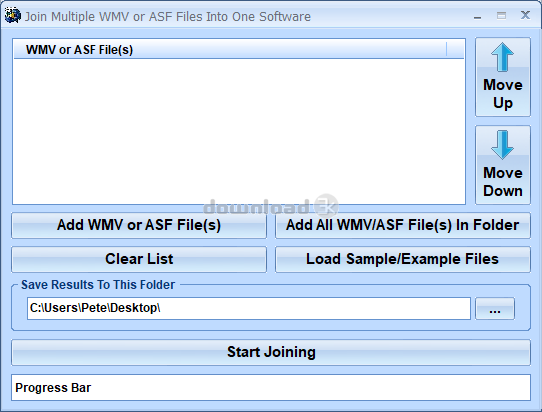
Task: Click inside the empty file list area
Action: (239, 131)
